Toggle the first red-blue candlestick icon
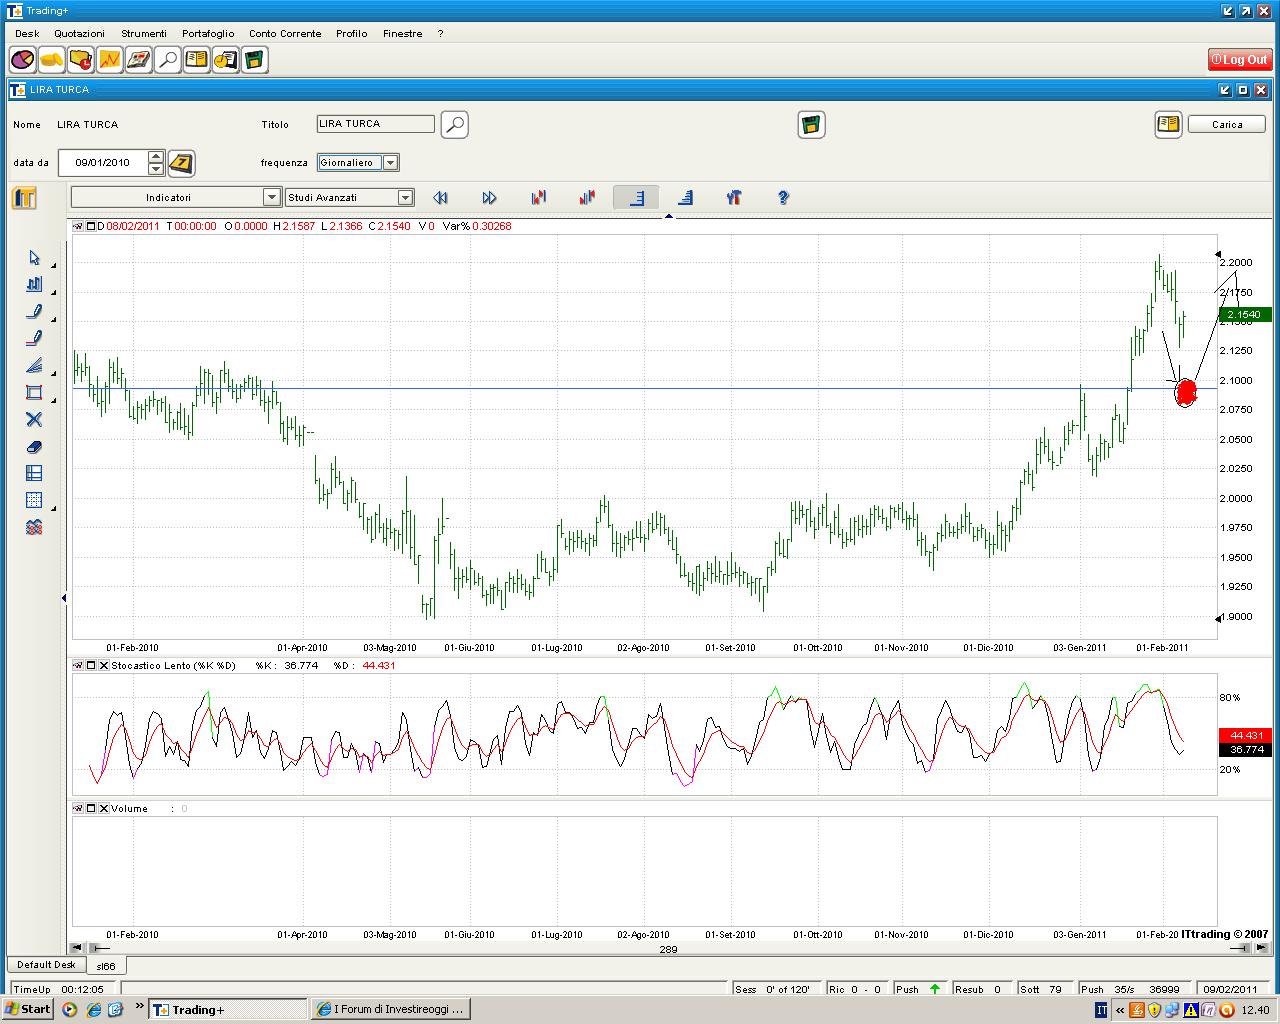The image size is (1280, 1024). 539,198
